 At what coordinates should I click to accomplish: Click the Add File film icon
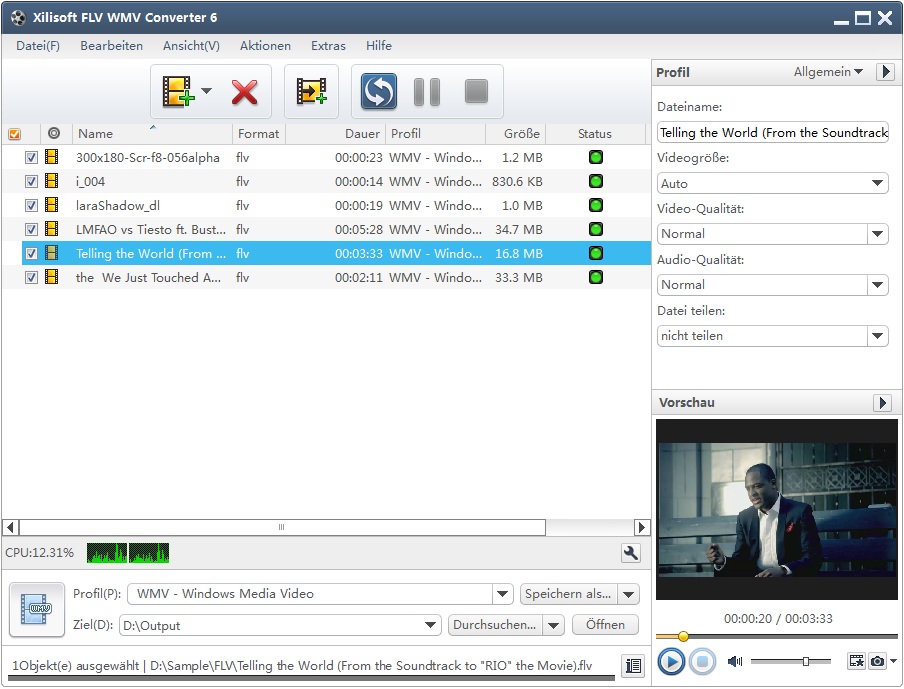pyautogui.click(x=178, y=91)
